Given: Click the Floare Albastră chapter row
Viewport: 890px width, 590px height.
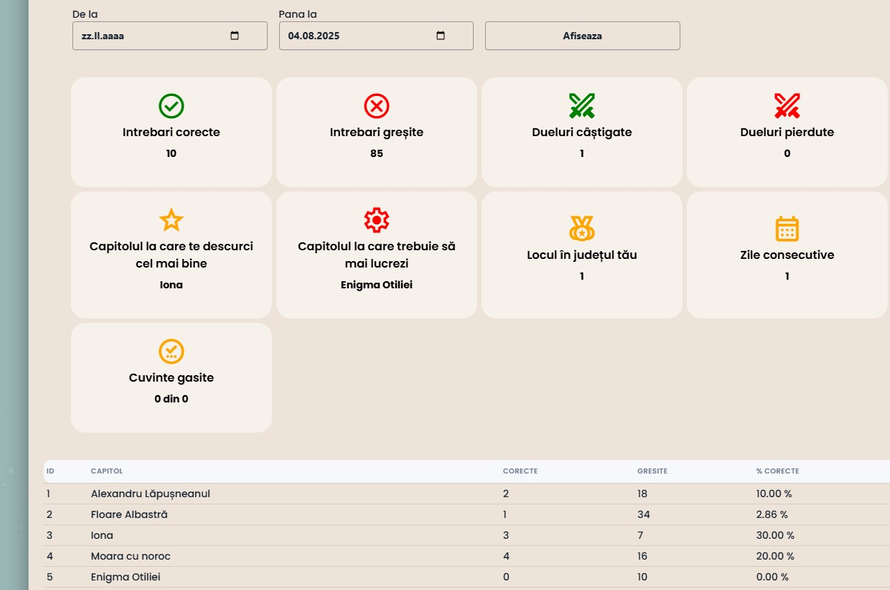Looking at the screenshot, I should tap(129, 515).
